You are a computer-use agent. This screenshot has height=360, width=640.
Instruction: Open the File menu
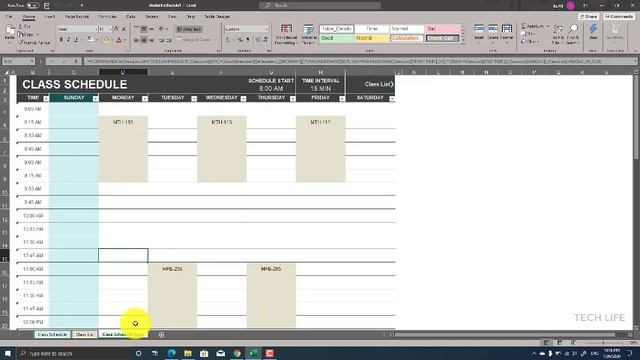tap(9, 17)
